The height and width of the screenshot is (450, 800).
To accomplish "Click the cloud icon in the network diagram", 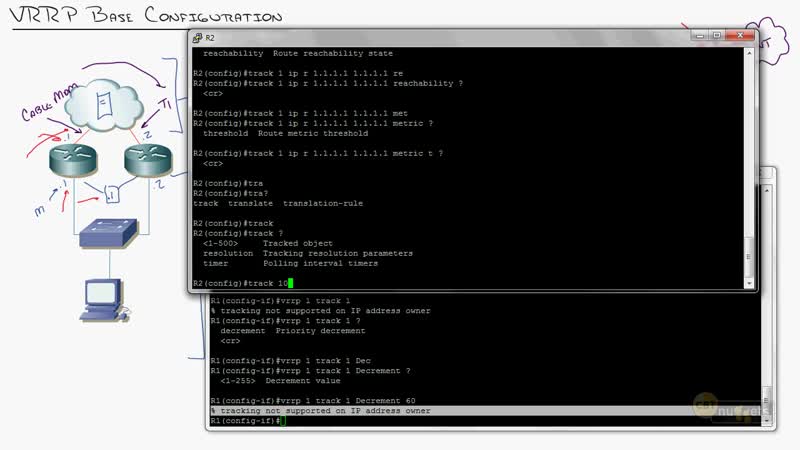I will (x=104, y=106).
